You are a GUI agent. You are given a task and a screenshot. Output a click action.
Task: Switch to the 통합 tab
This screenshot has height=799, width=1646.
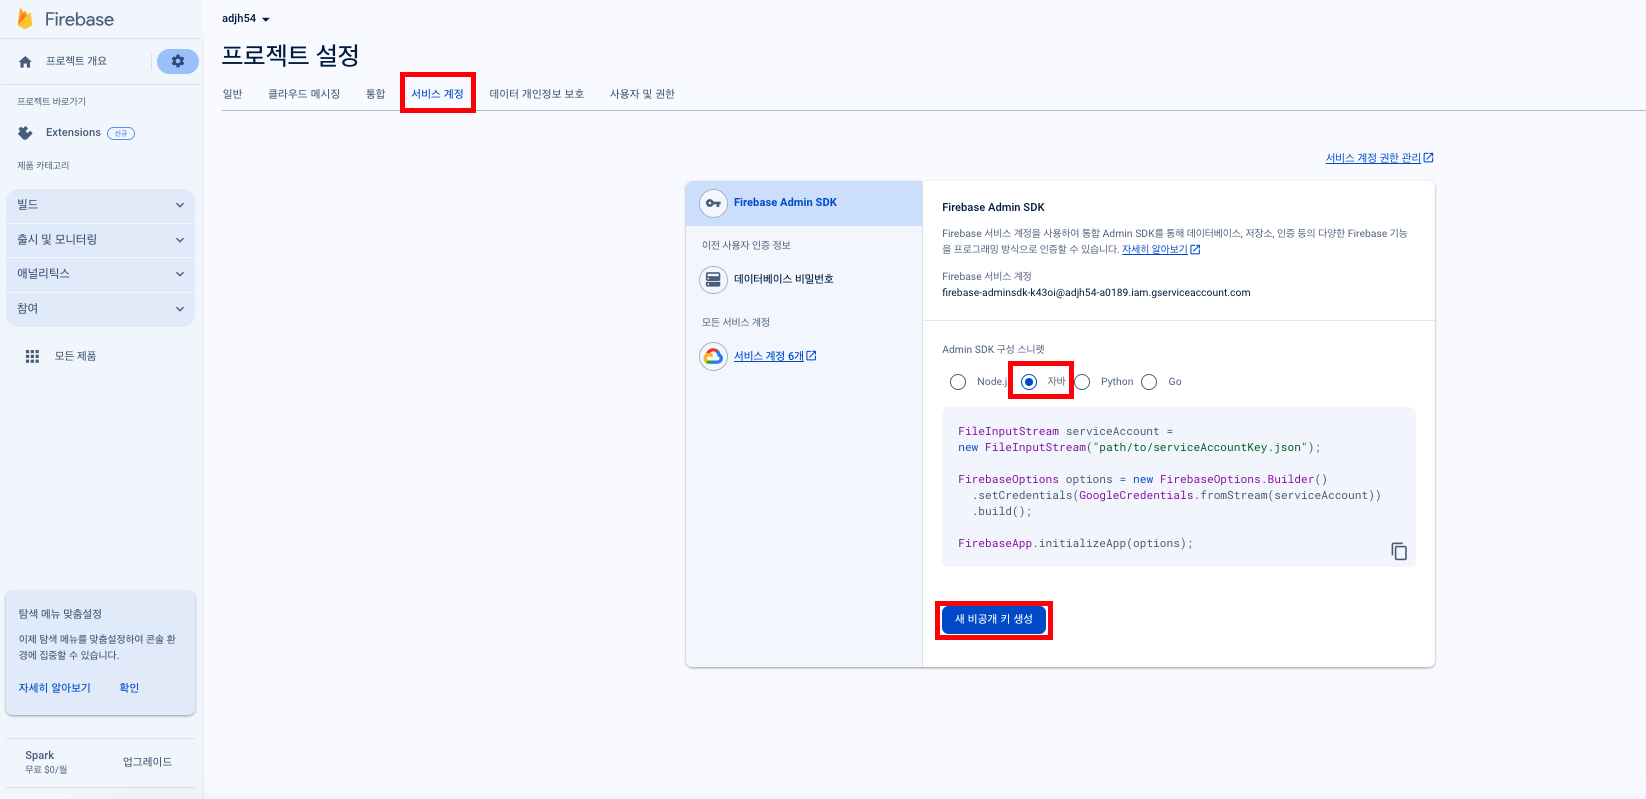[x=375, y=94]
